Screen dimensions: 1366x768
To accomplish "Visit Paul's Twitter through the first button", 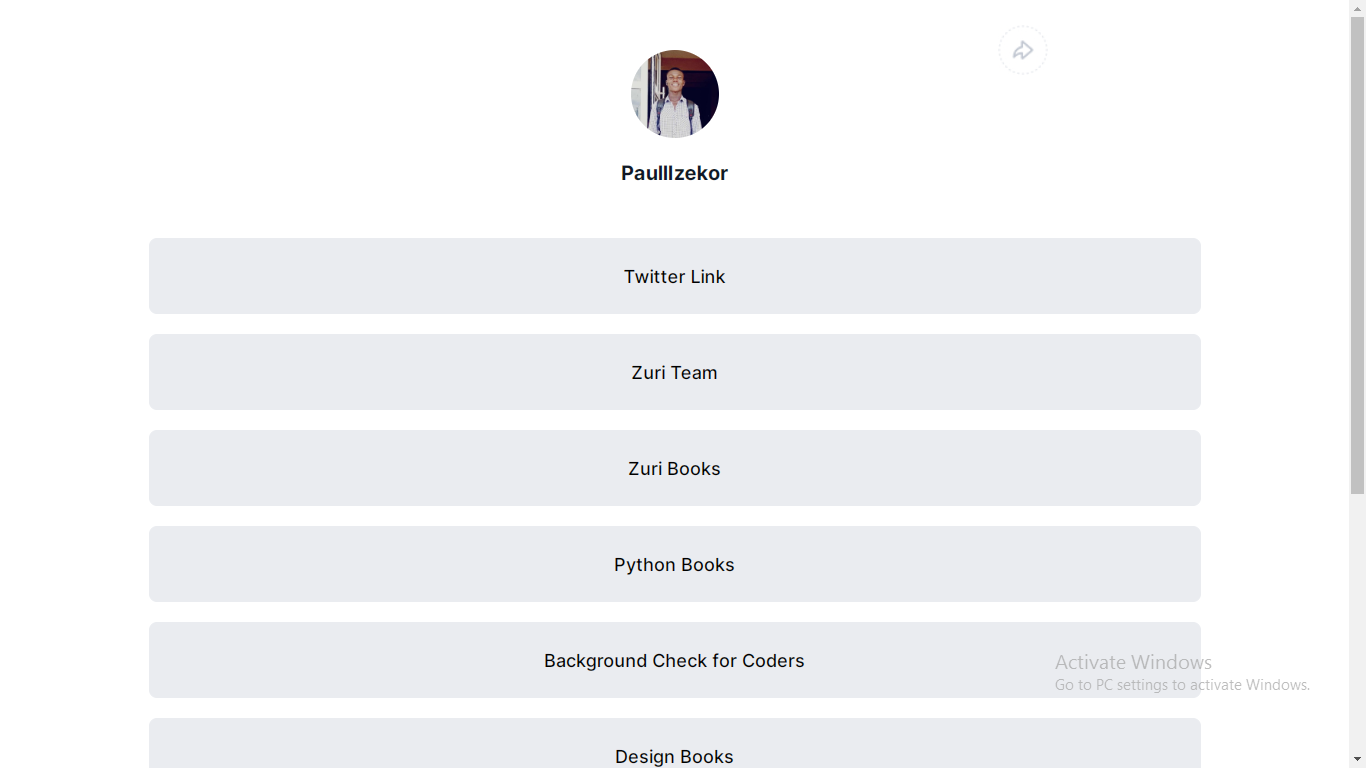I will [675, 276].
